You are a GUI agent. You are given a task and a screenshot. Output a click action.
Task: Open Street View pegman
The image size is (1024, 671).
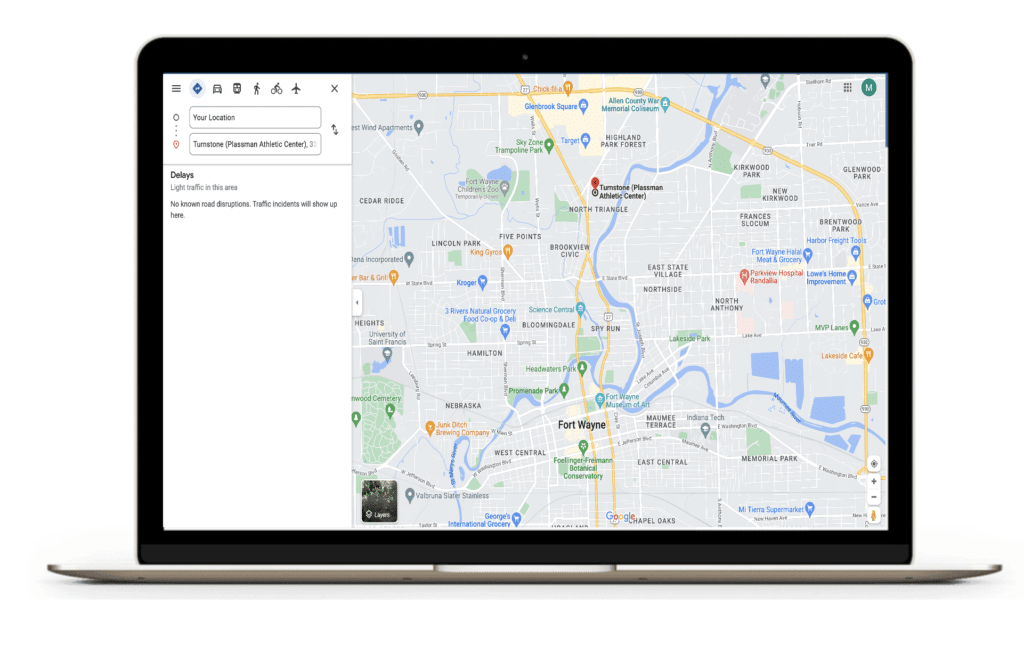(x=874, y=516)
